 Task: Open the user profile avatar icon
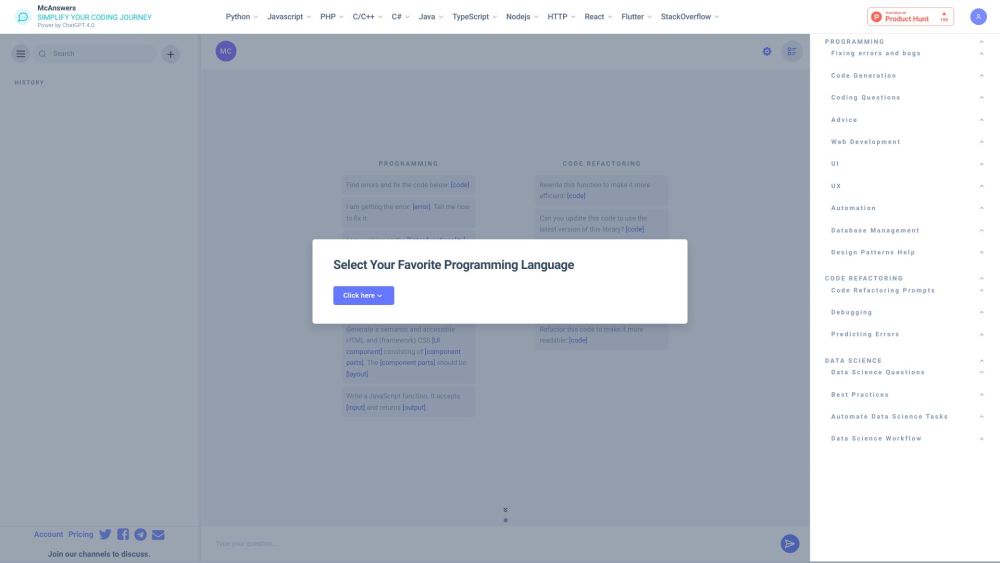click(977, 17)
